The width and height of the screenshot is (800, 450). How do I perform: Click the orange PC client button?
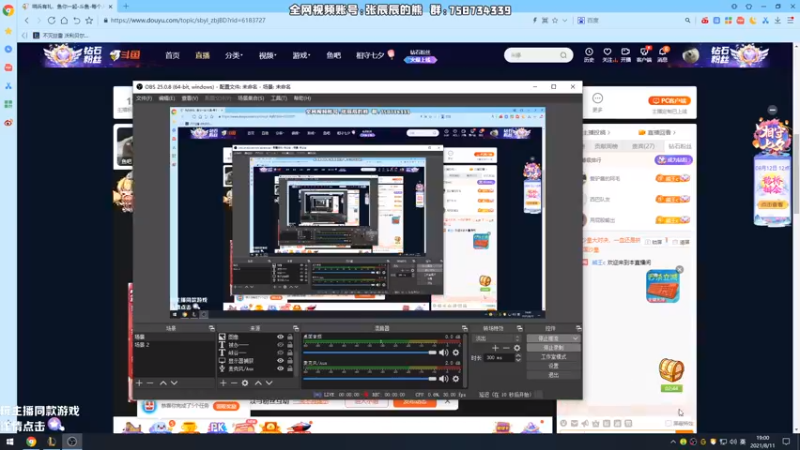point(669,101)
